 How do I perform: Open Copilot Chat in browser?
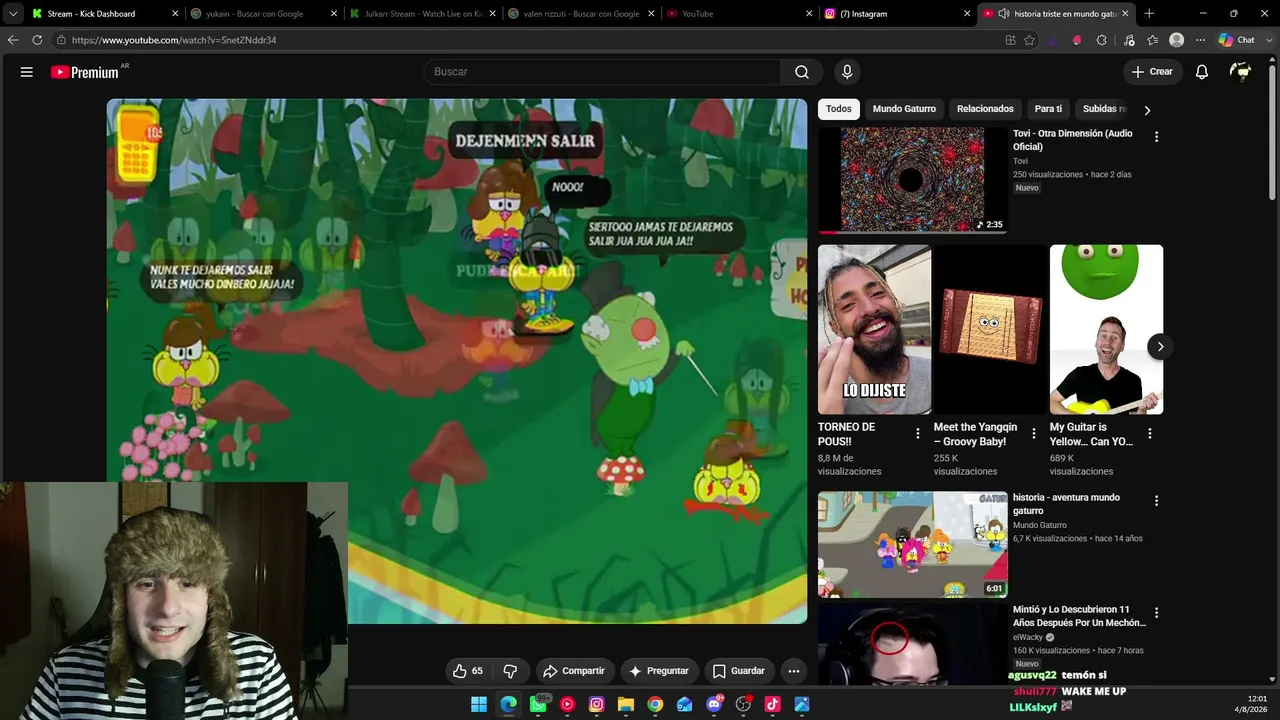(x=1238, y=40)
